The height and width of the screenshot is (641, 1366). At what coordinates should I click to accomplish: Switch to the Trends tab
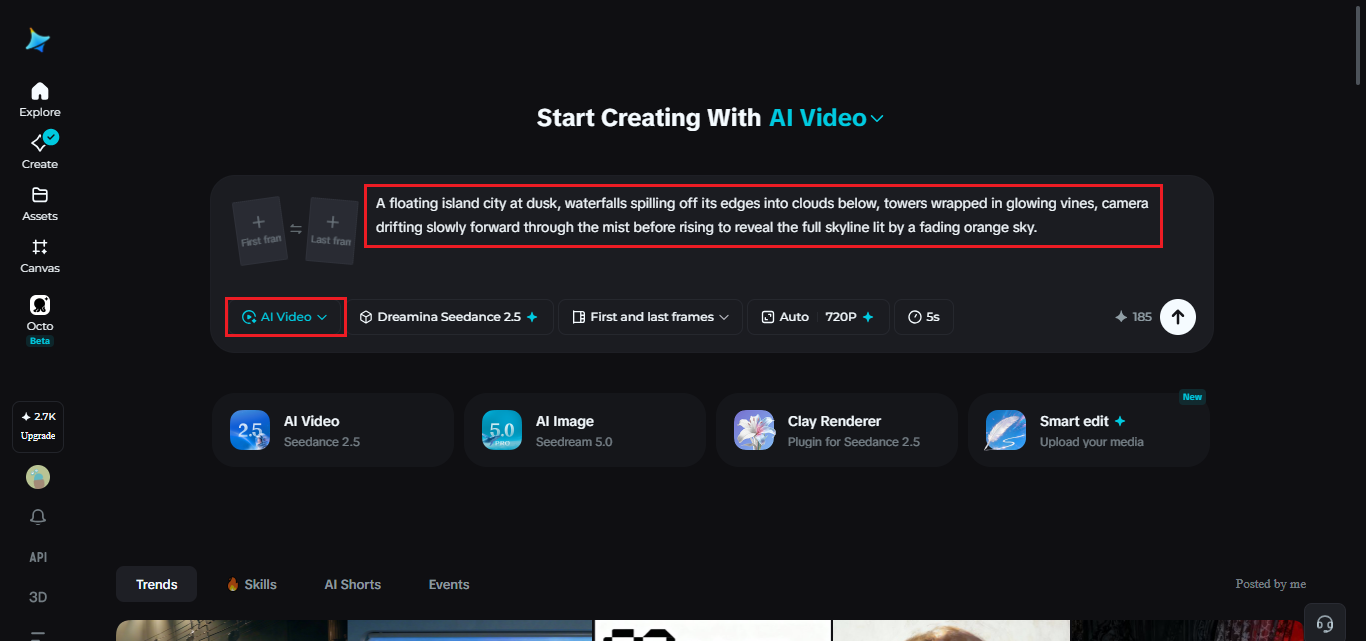[157, 584]
